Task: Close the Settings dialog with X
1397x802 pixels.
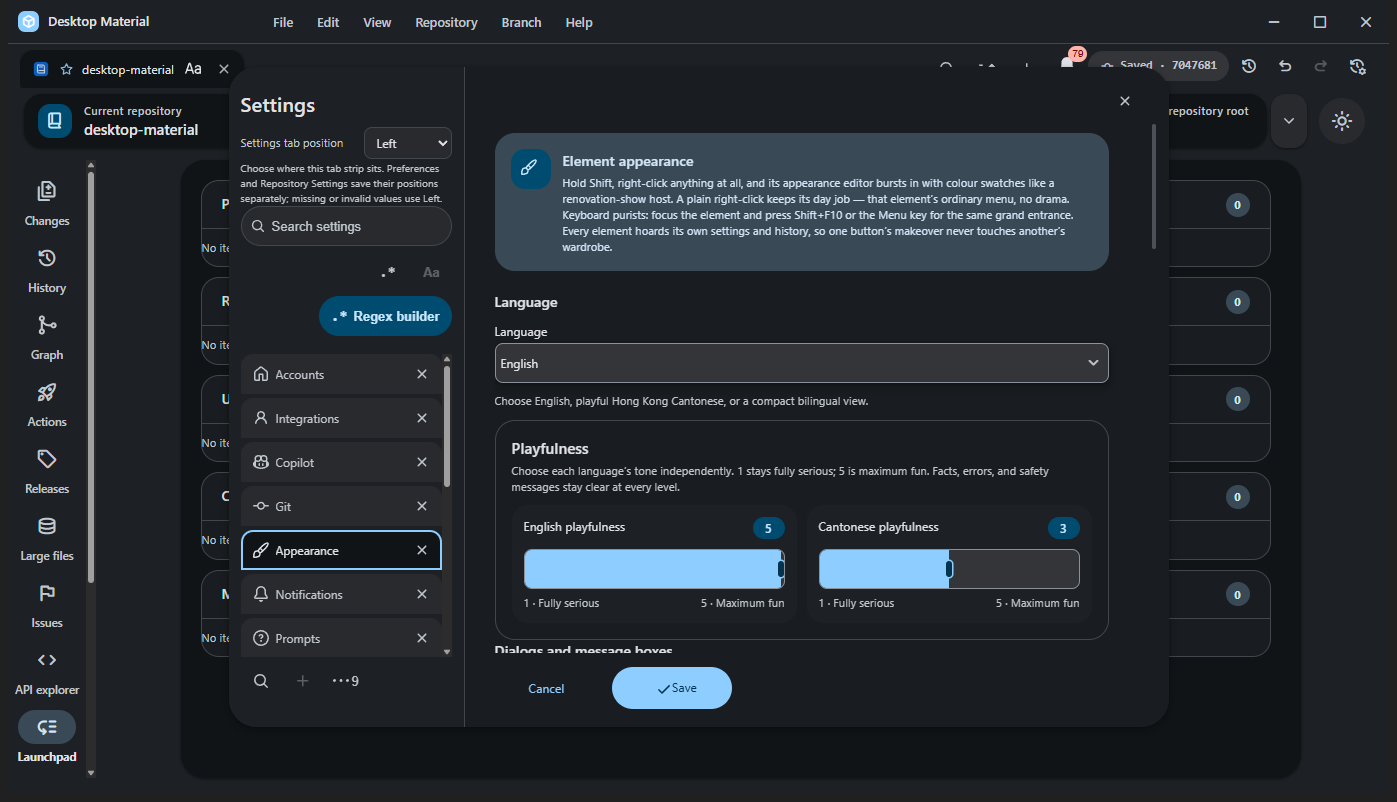Action: (x=1125, y=101)
